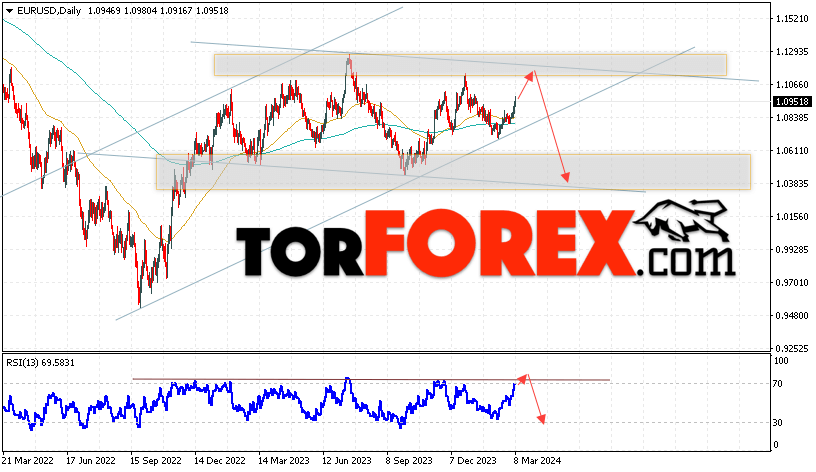Click the 14 Mar 2023 date label
Screen dimensions: 816x472
[284, 461]
